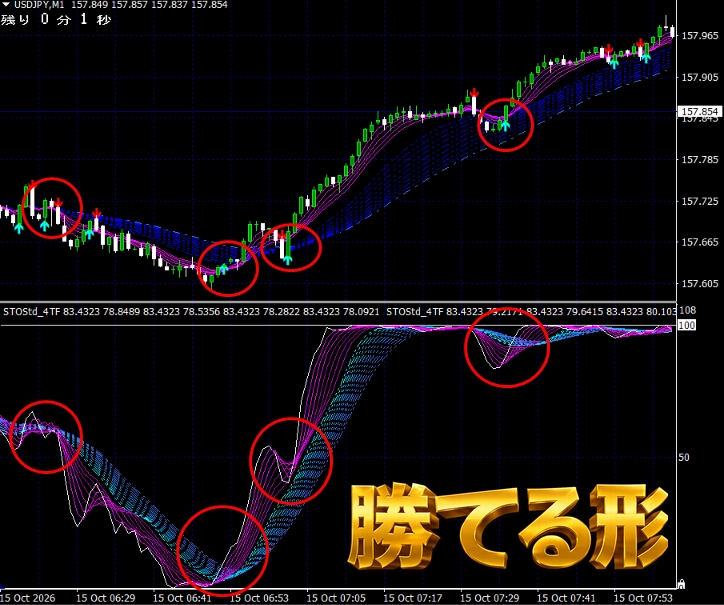
Task: Click the 15 Oct 07:53 time label
Action: coord(643,598)
